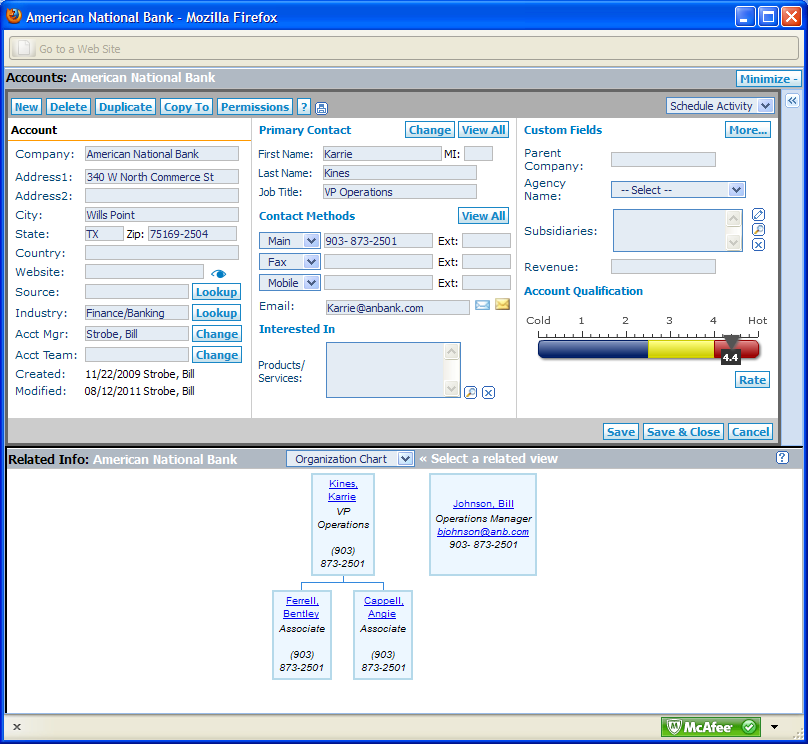Screen dimensions: 808x745
Task: Click Firefox logo in title bar
Action: (14, 16)
